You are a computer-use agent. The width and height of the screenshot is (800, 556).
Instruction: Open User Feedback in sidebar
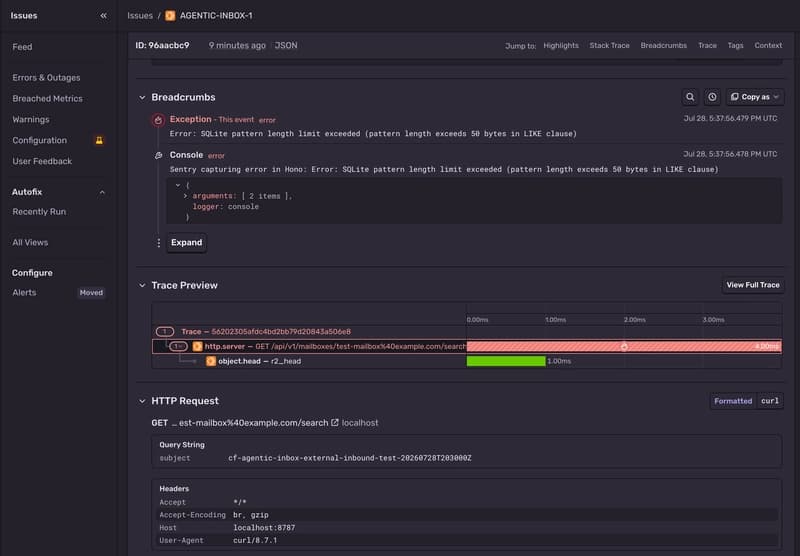[x=42, y=161]
